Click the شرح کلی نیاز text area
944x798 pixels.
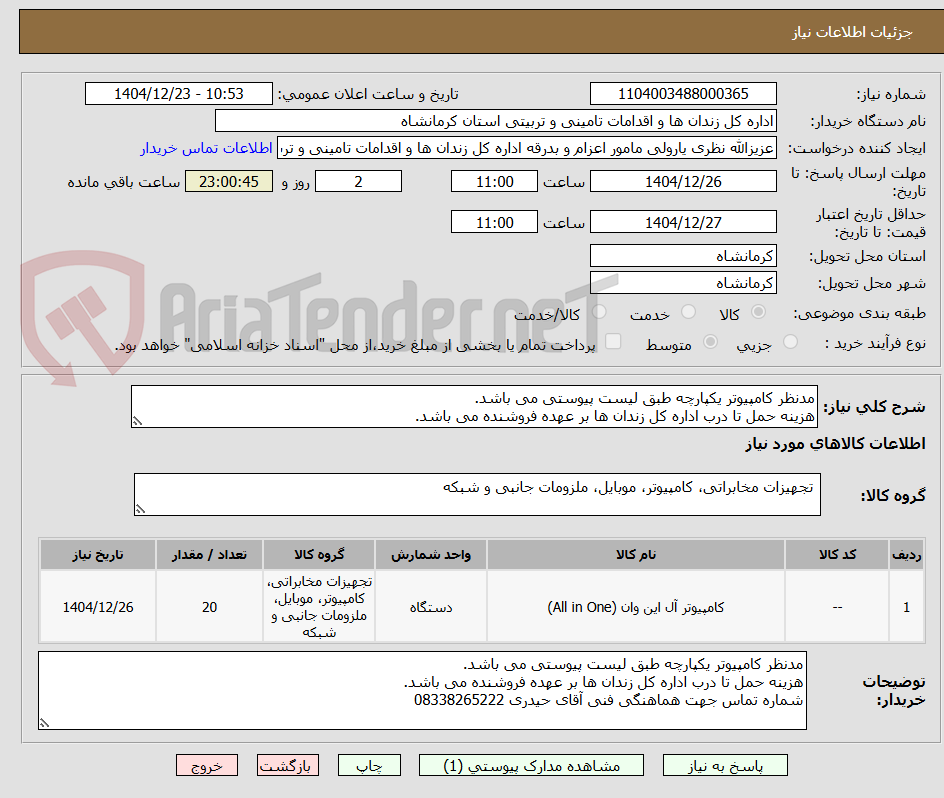tap(474, 407)
